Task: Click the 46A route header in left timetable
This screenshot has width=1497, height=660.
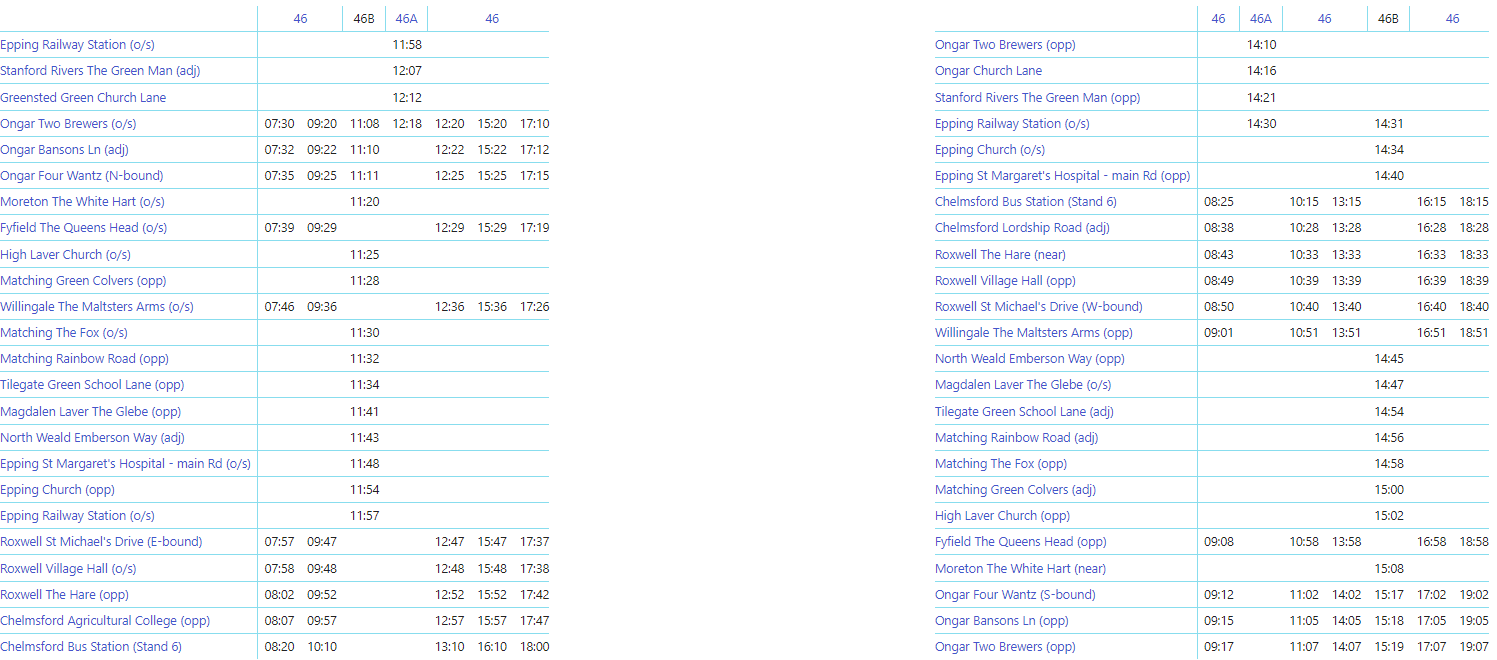Action: tap(406, 19)
